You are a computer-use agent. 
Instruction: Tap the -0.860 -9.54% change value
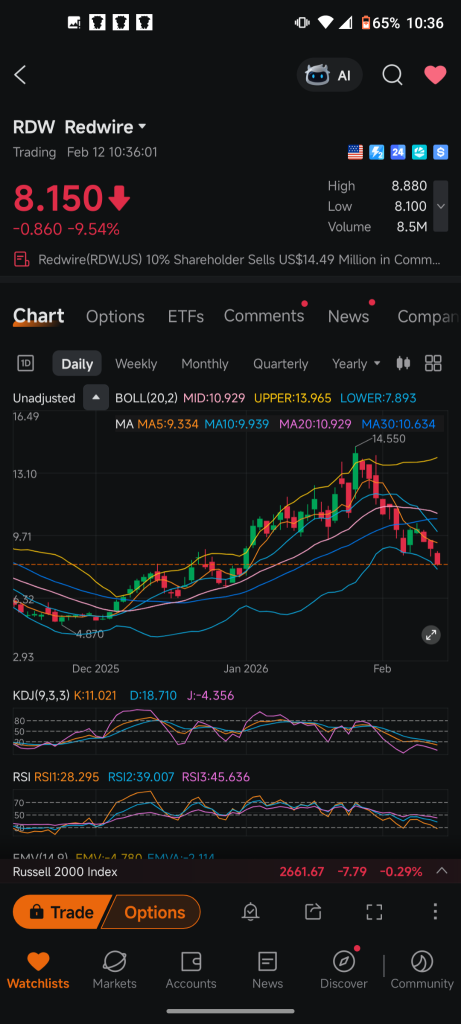coord(67,229)
